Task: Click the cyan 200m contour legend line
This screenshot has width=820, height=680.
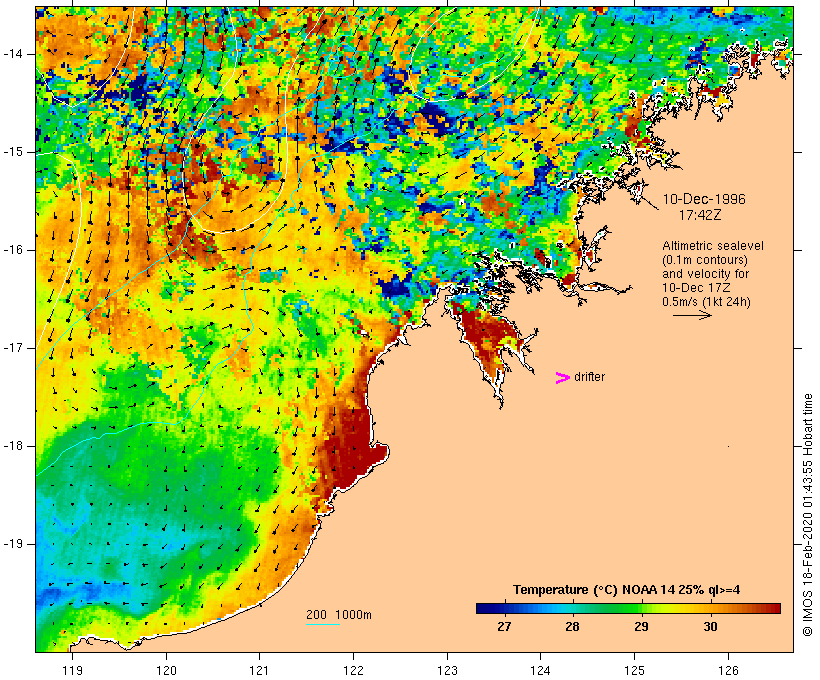Action: [x=323, y=624]
